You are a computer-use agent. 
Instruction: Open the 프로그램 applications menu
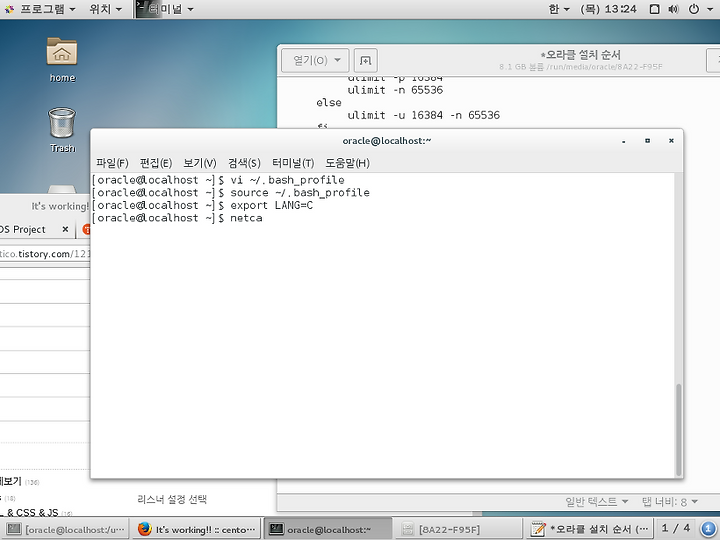pyautogui.click(x=39, y=9)
